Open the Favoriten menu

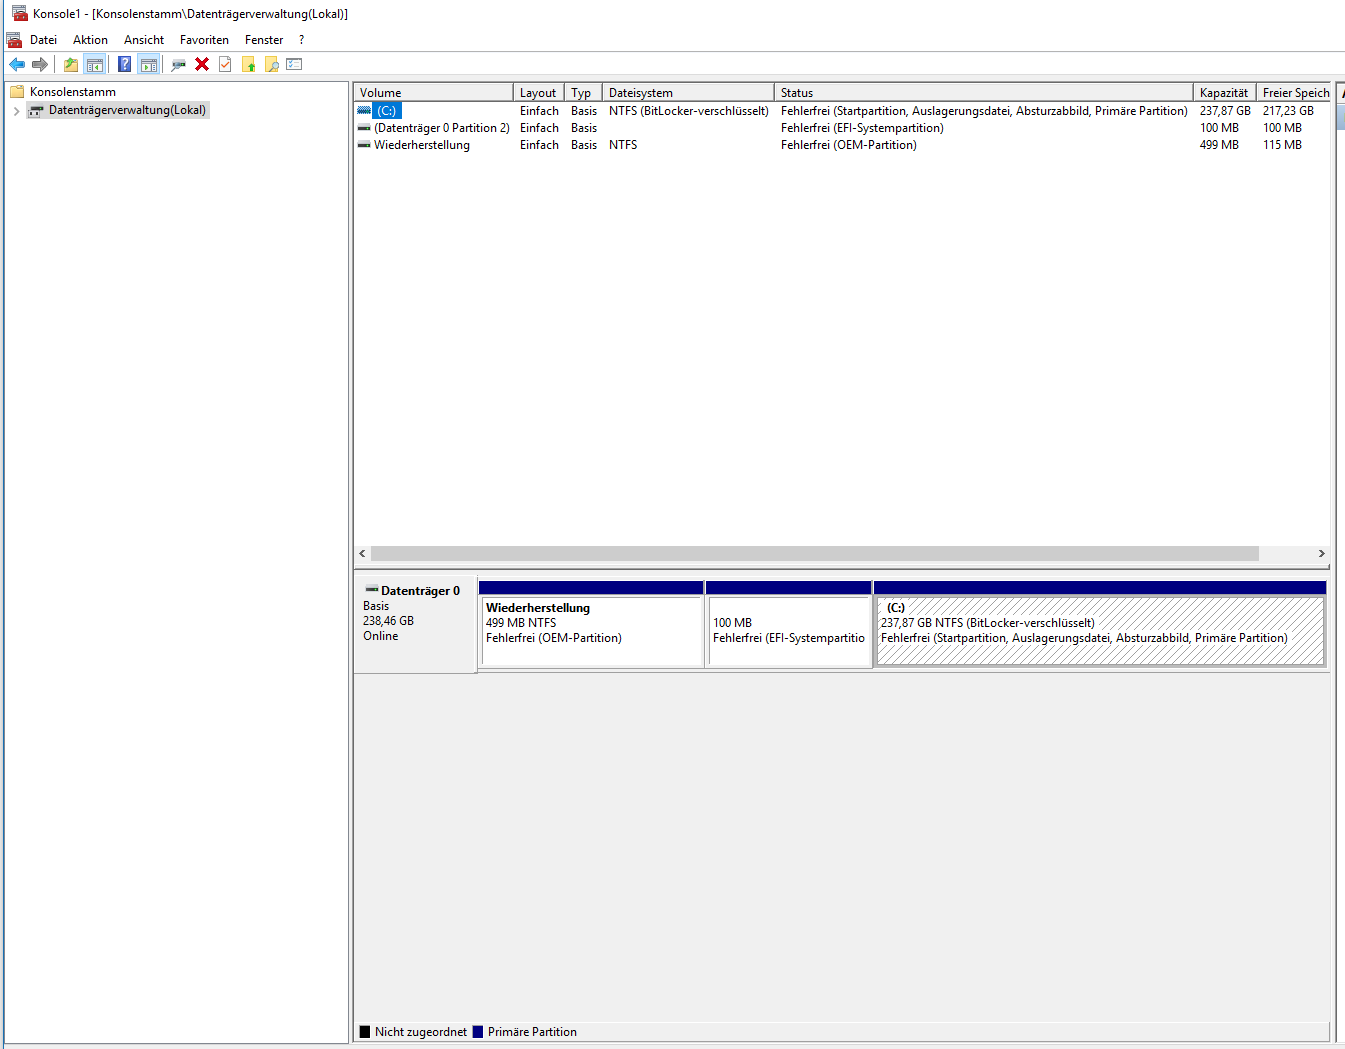(204, 40)
